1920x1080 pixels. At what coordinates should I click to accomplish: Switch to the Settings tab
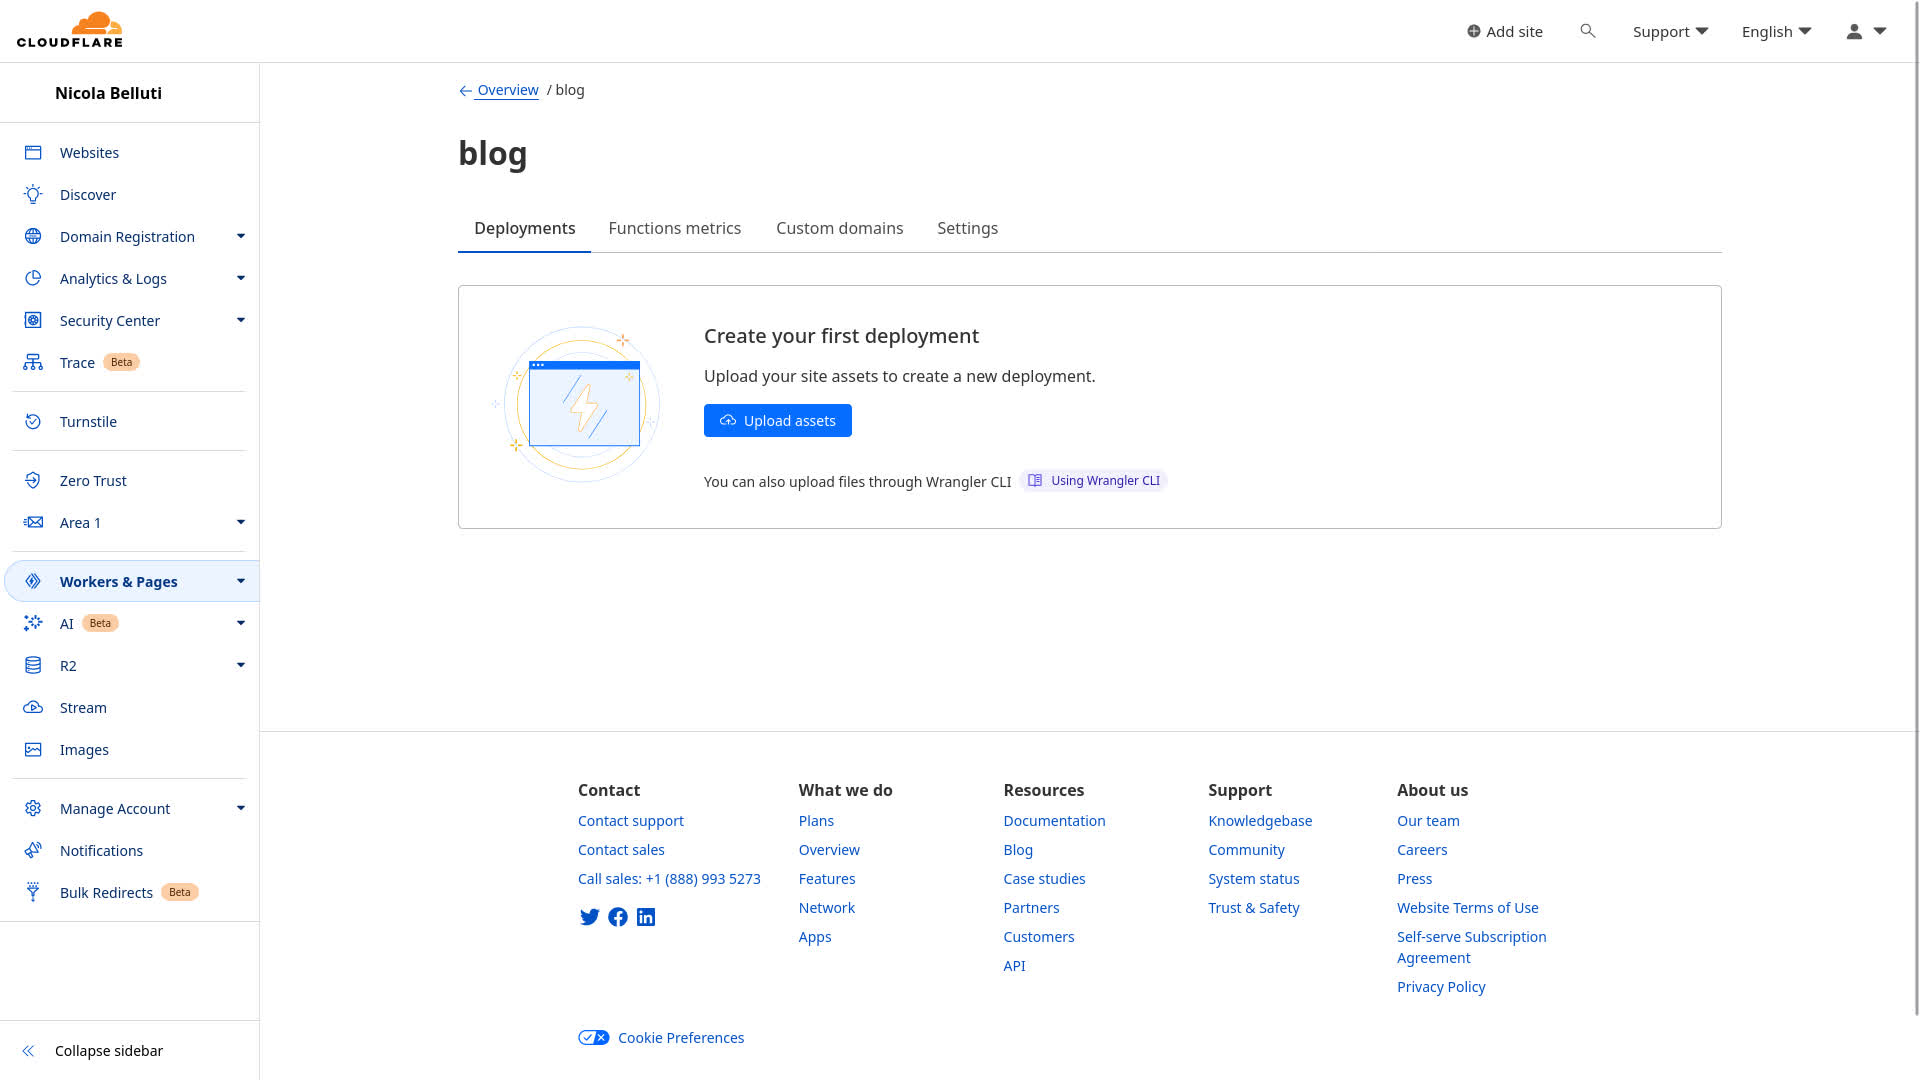coord(967,228)
